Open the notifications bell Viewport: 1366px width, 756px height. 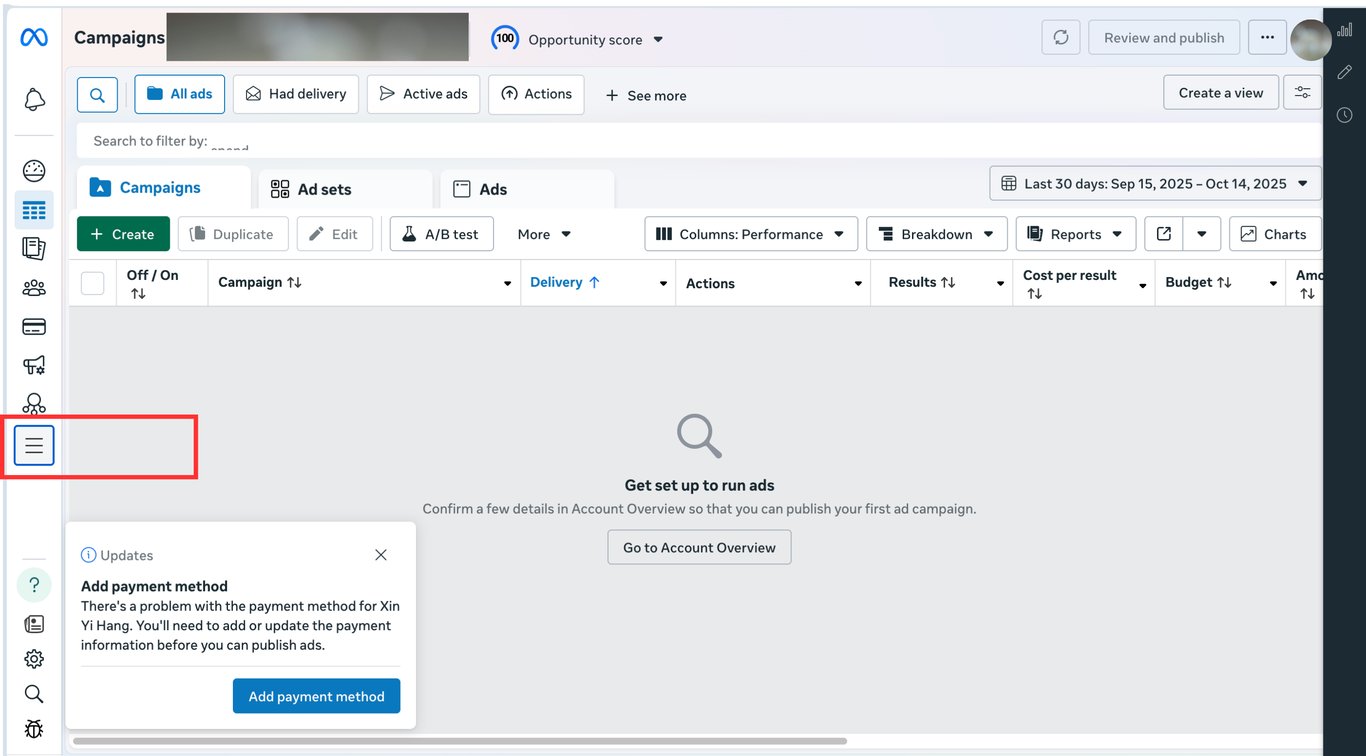[x=34, y=99]
